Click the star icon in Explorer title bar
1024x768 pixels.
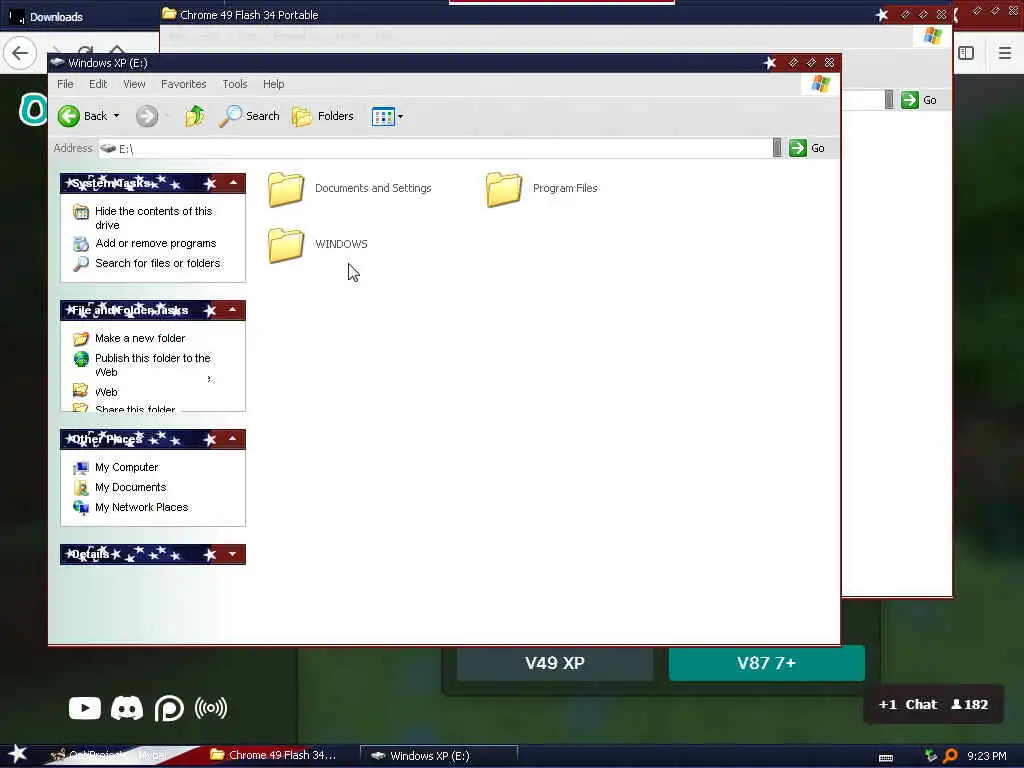click(770, 63)
